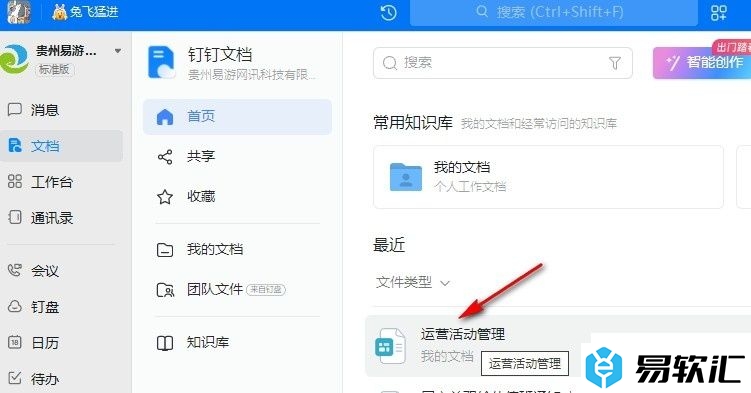Open 通讯录 in the left sidebar
Screen dimensions: 751x393
click(x=61, y=218)
